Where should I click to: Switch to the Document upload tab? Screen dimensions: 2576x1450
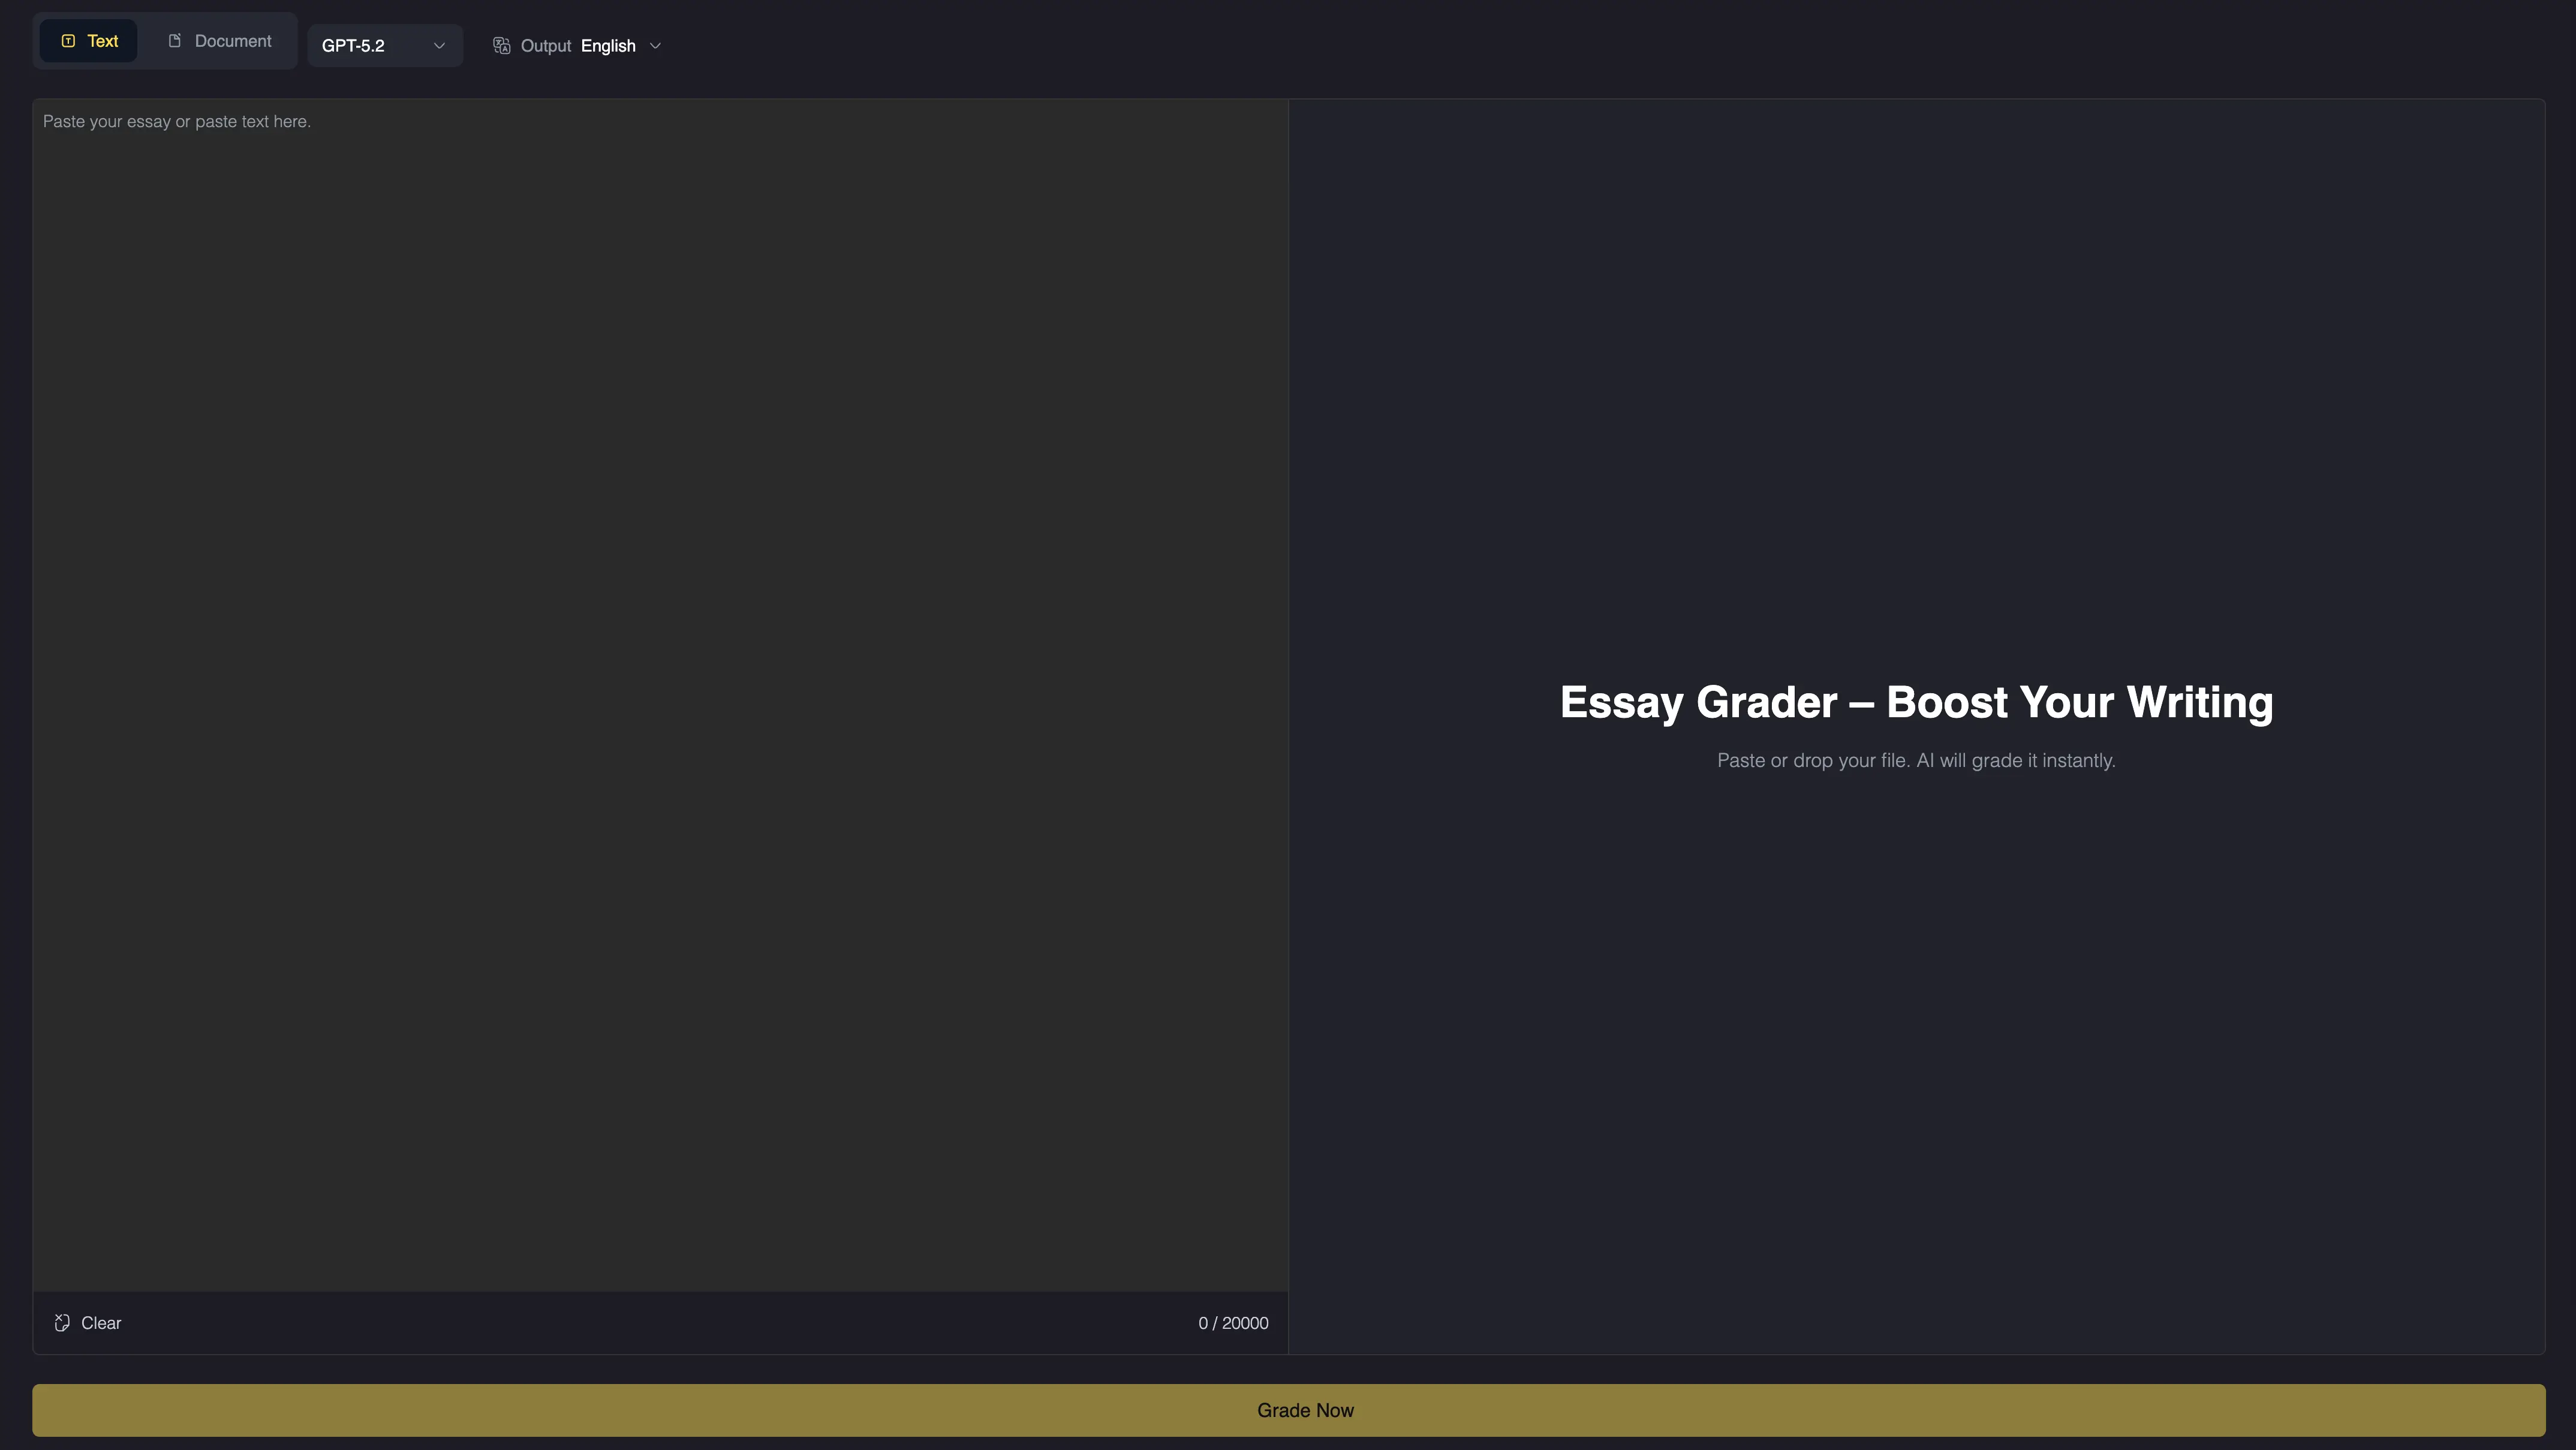[219, 41]
